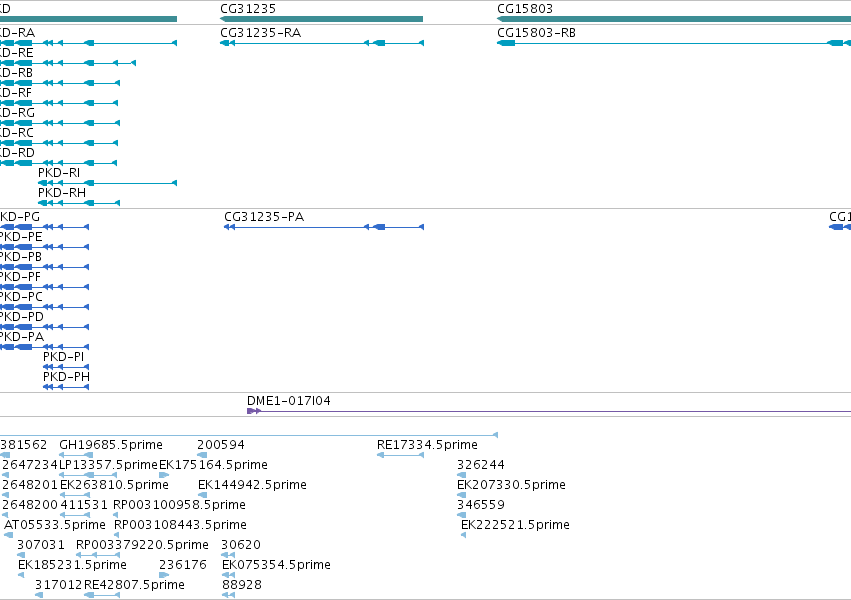
Task: Select the RP003108443.5prime label
Action: pyautogui.click(x=180, y=525)
